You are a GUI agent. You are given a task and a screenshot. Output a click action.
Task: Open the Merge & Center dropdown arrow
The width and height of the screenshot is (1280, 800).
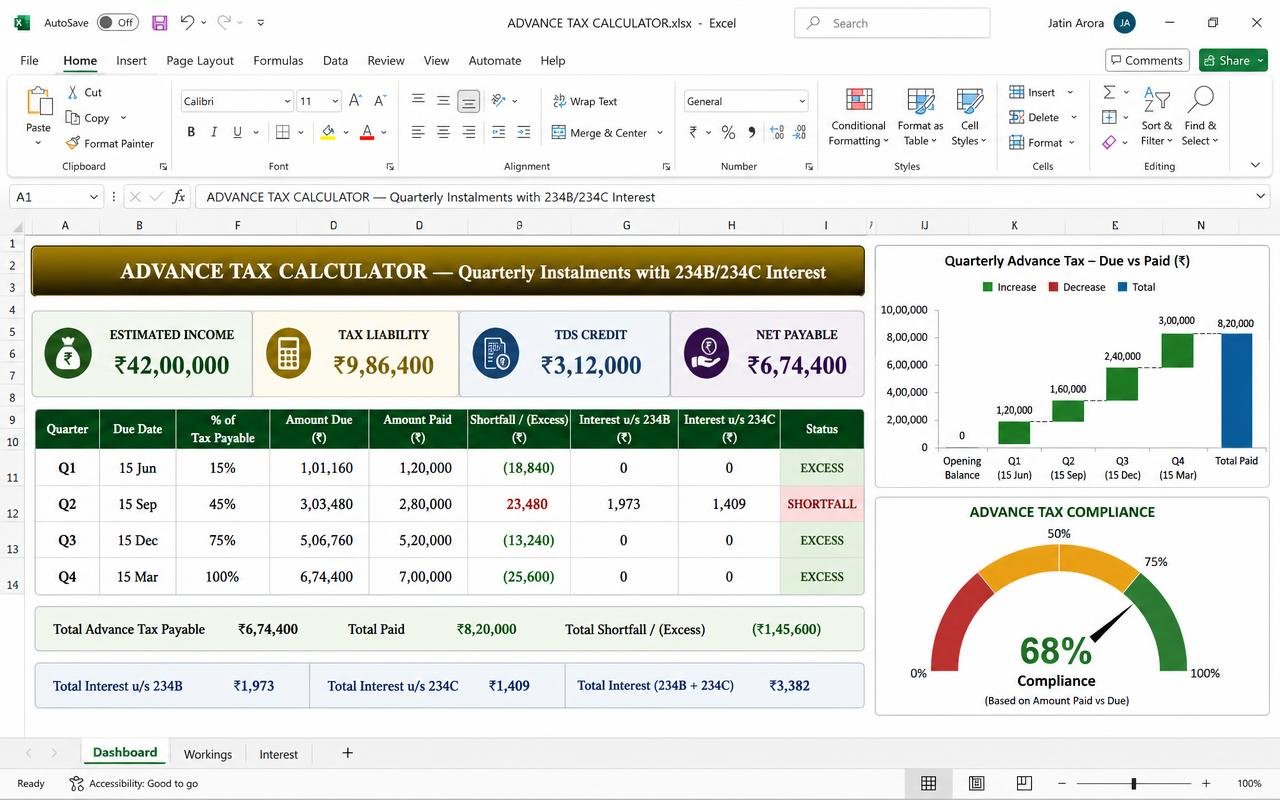click(x=659, y=132)
